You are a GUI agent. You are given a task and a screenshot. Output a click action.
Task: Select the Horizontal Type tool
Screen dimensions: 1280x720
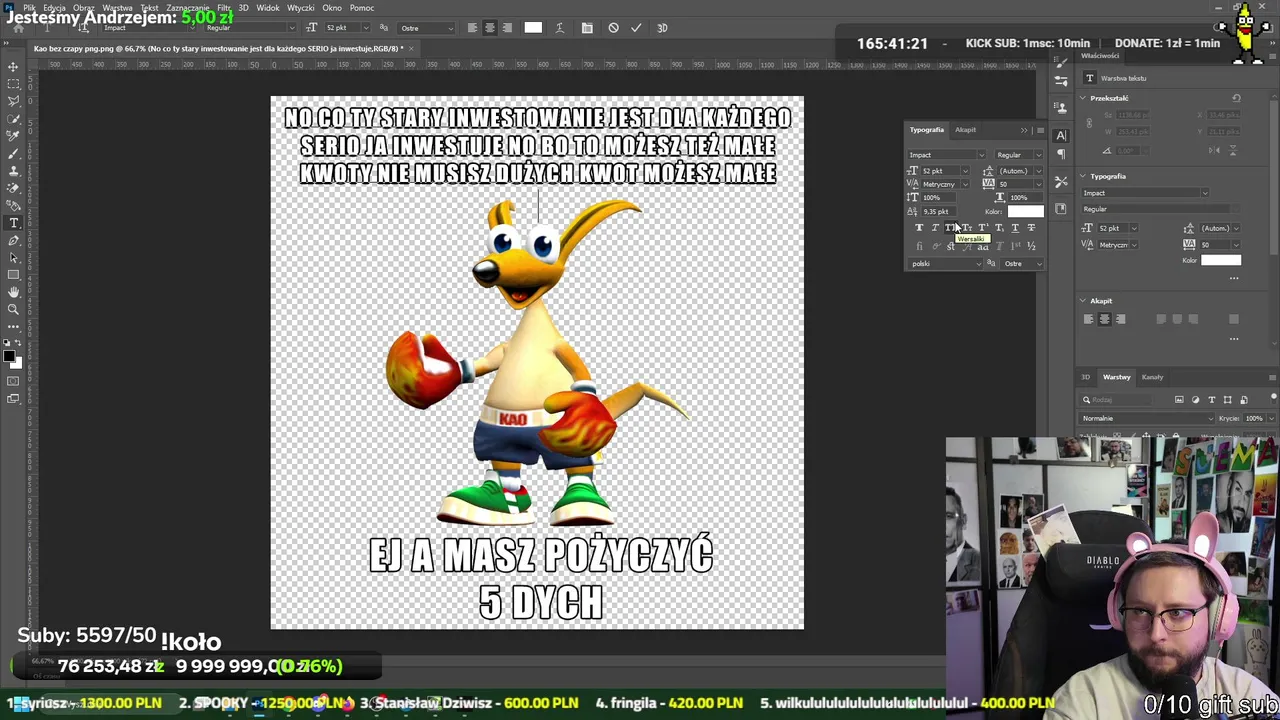13,222
